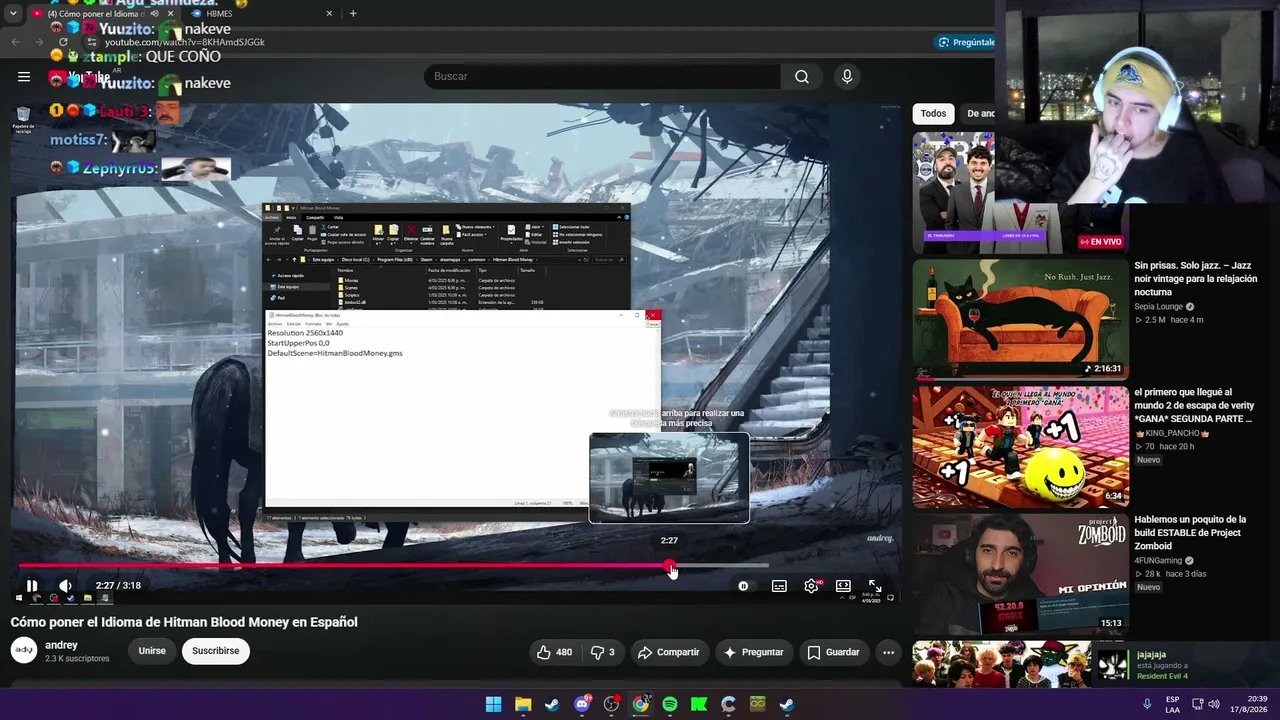Open the video title text
The height and width of the screenshot is (720, 1280).
point(184,622)
